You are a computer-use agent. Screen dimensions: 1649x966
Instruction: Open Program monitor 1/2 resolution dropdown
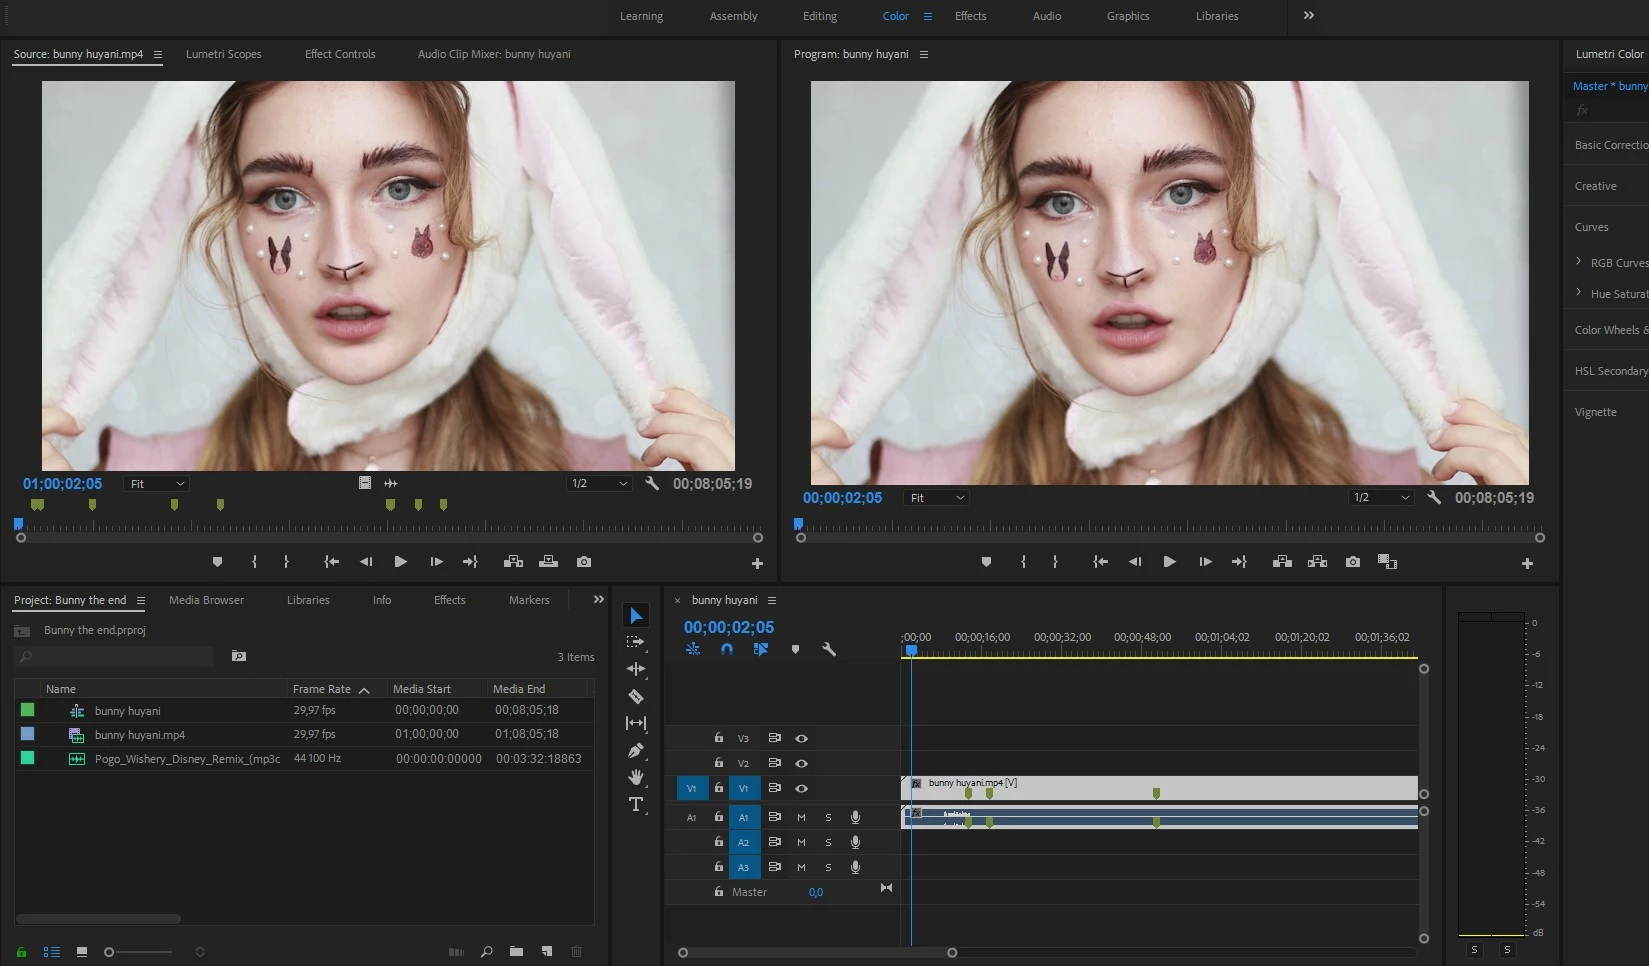coord(1381,498)
